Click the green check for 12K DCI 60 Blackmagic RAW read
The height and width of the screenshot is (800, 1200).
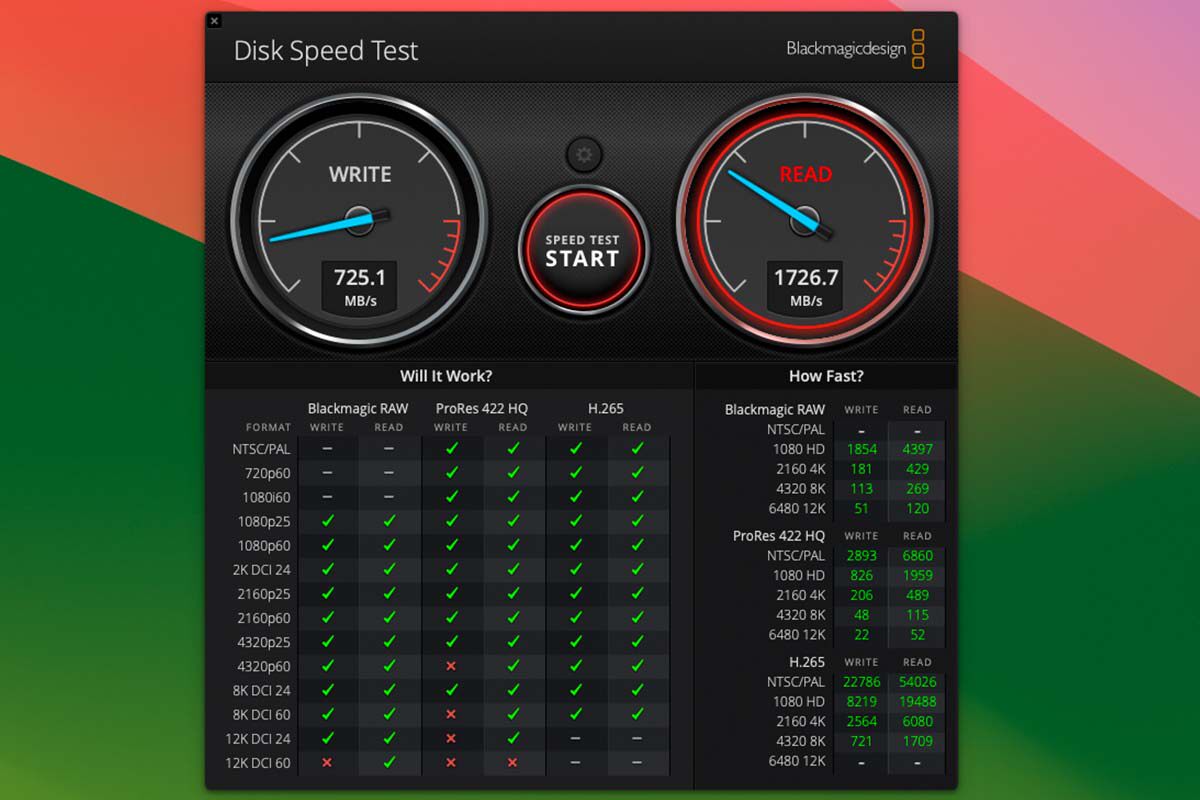tap(389, 762)
